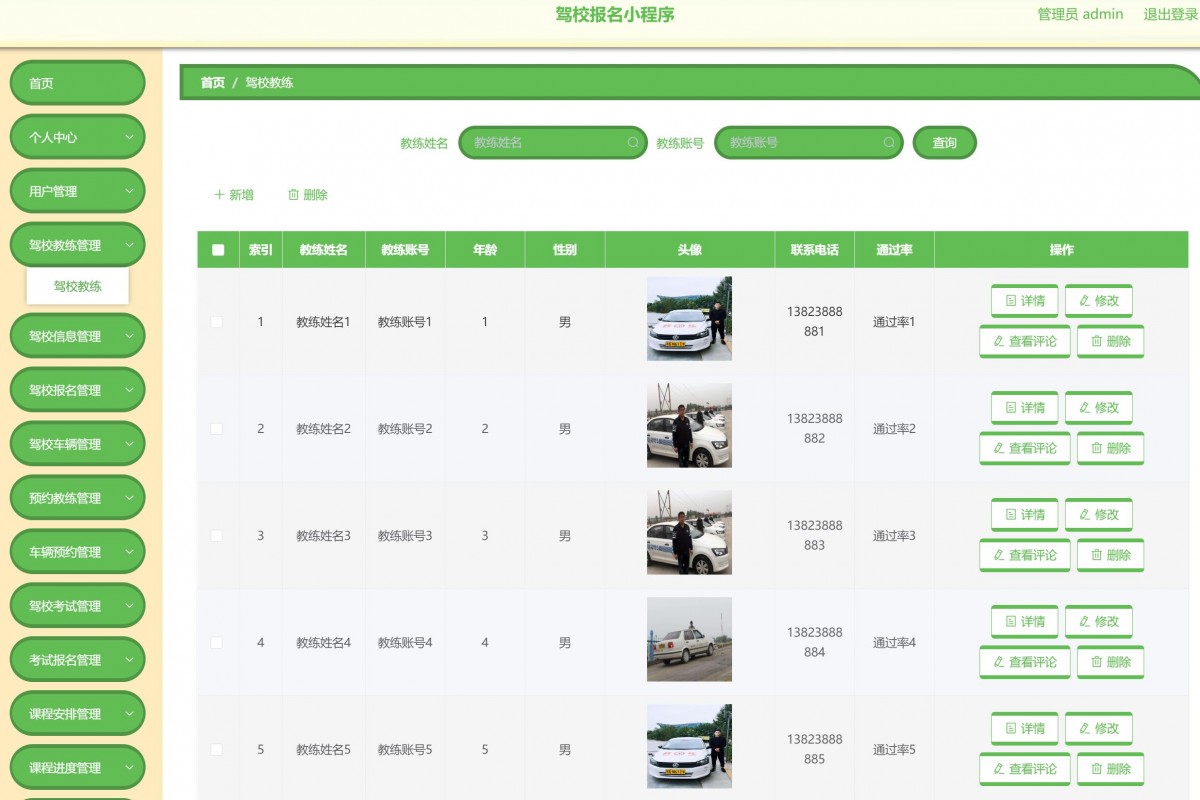Viewport: 1200px width, 800px height.
Task: Click the detail icon on 详情 for 教练姓名2
Action: point(1011,407)
